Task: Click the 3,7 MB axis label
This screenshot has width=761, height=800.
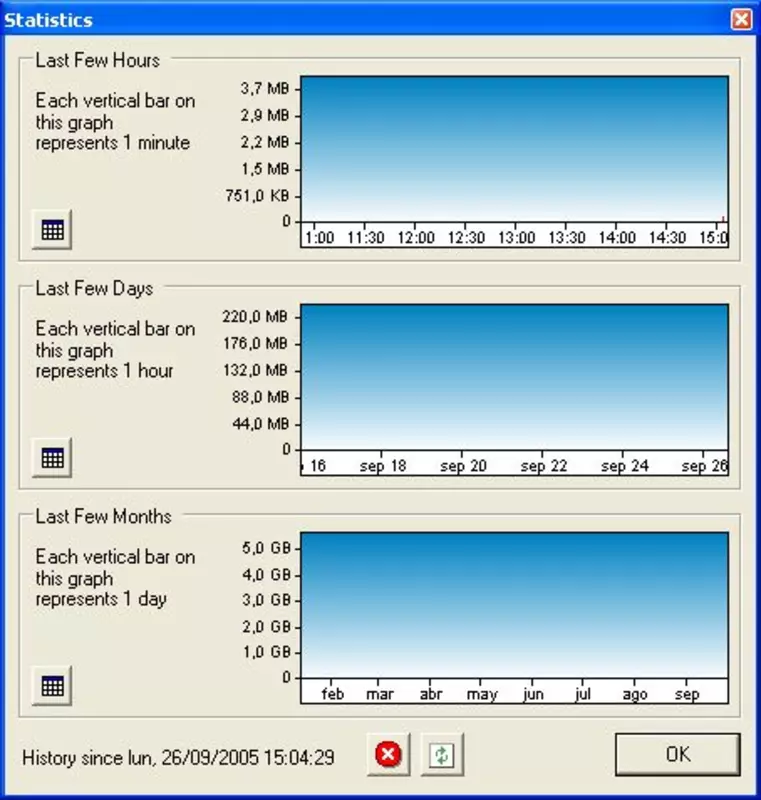Action: [265, 88]
